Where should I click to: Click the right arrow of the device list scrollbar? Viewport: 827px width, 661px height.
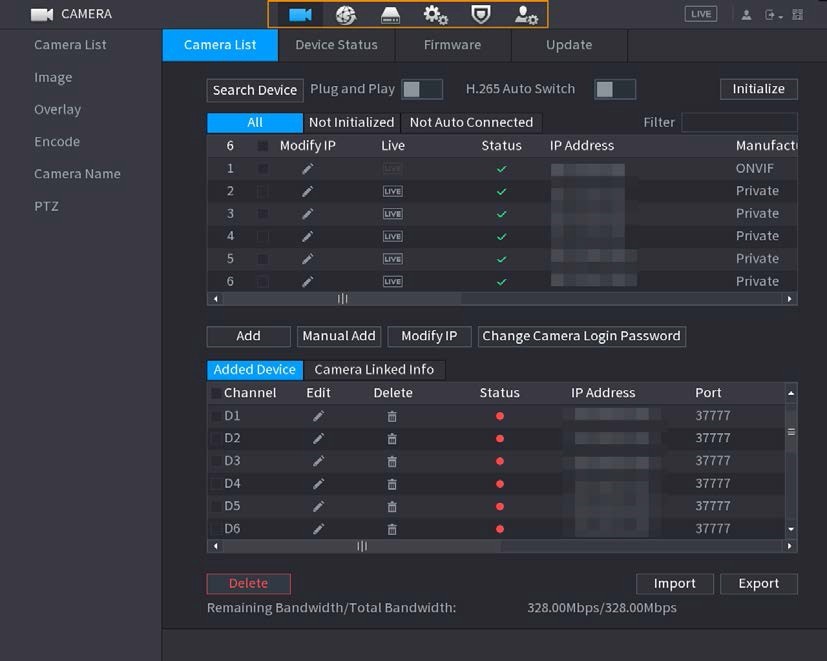(789, 299)
